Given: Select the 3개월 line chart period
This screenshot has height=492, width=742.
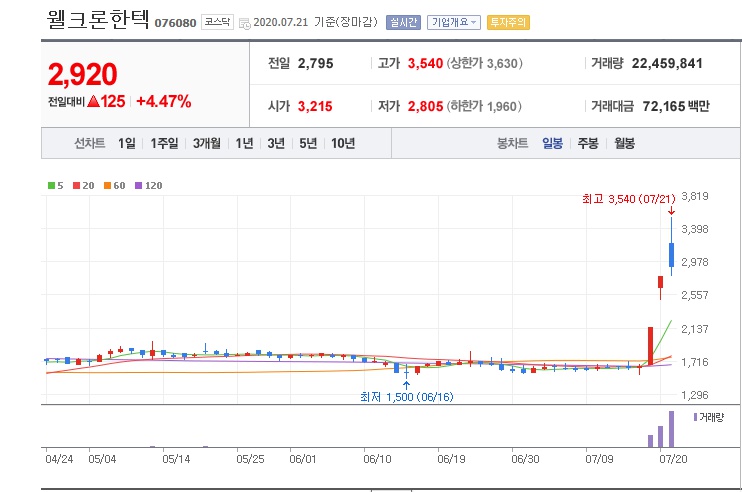Looking at the screenshot, I should pos(206,143).
